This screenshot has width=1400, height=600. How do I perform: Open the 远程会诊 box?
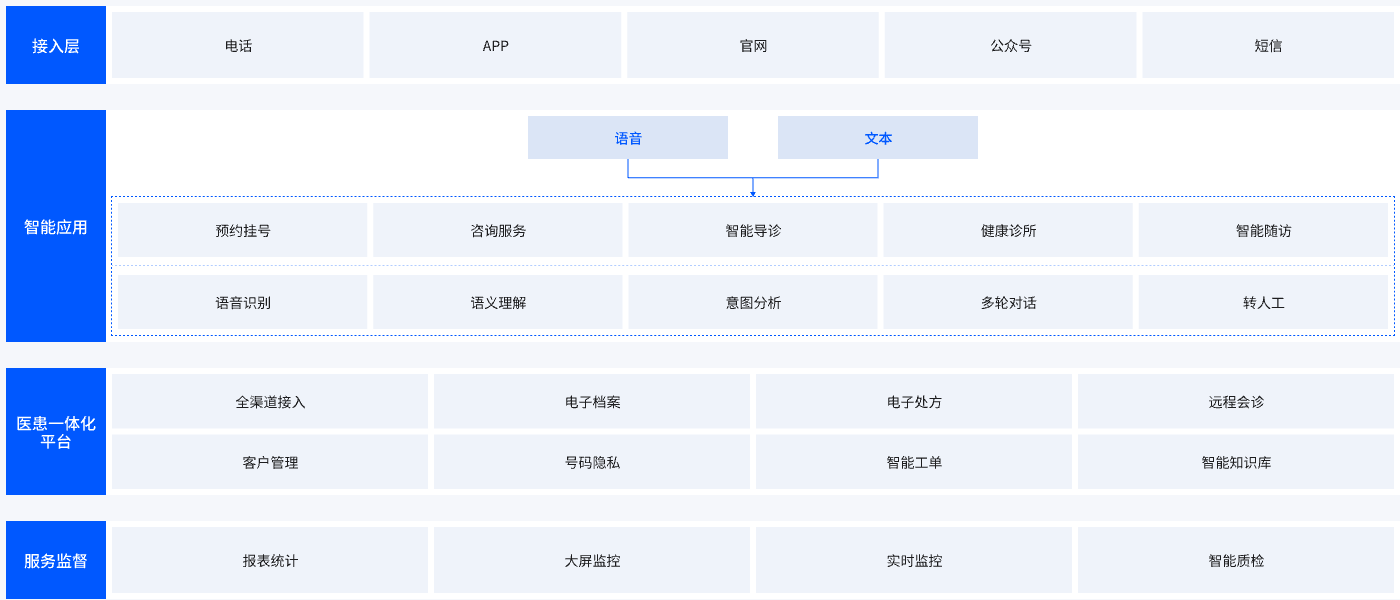tap(1236, 402)
